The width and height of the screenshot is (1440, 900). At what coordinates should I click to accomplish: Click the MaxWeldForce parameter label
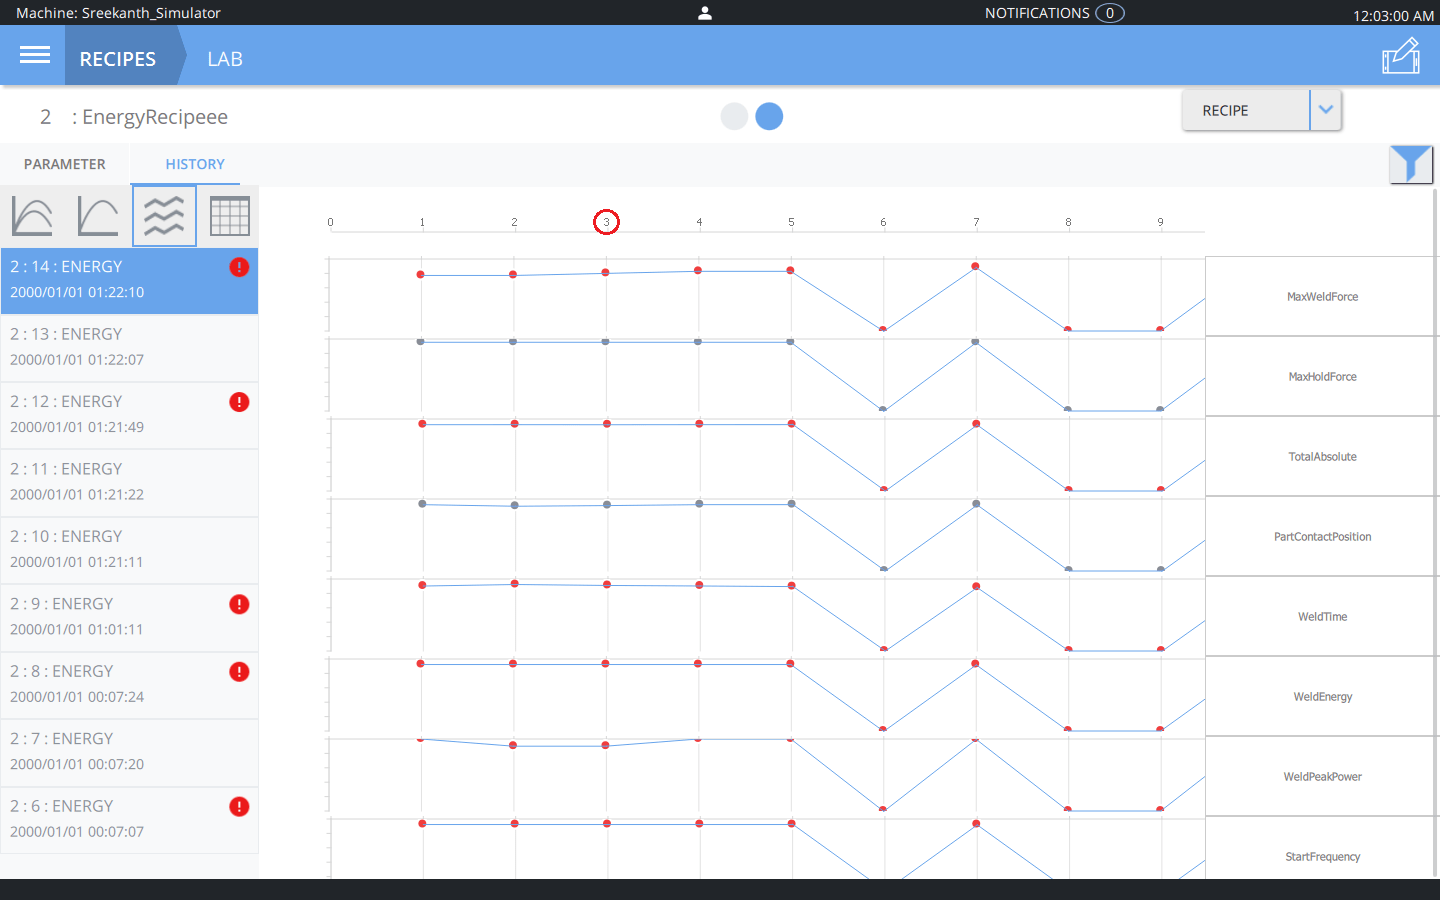pyautogui.click(x=1322, y=296)
